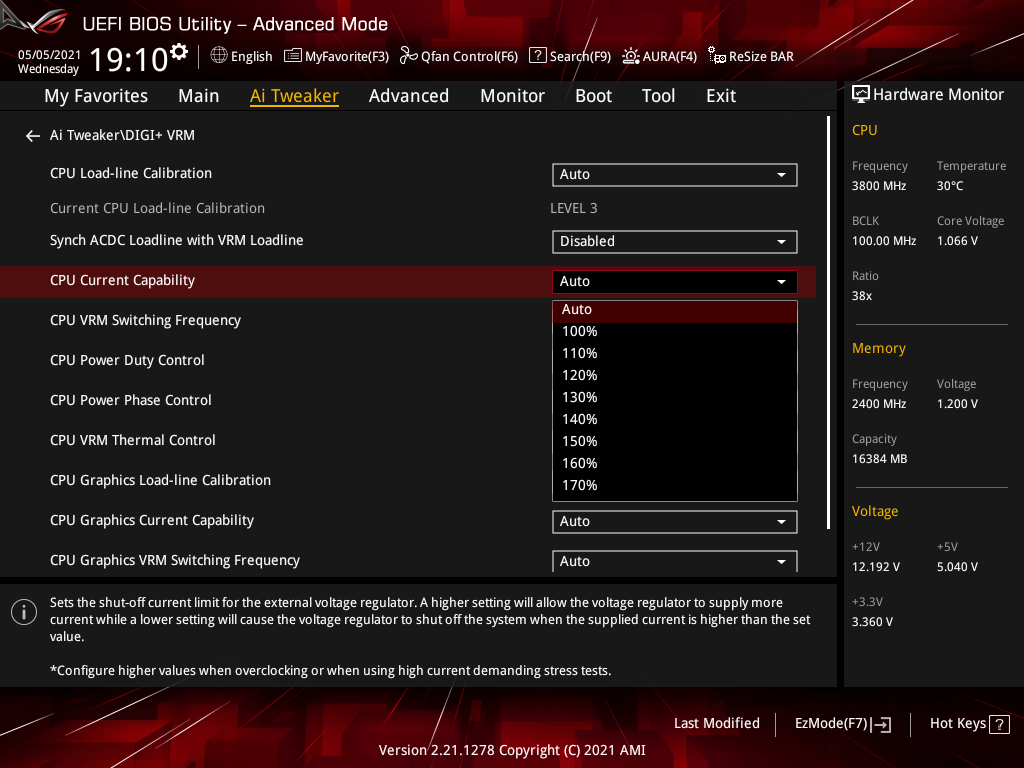The image size is (1024, 768).
Task: Click the settings list scrollbar
Action: (828, 323)
